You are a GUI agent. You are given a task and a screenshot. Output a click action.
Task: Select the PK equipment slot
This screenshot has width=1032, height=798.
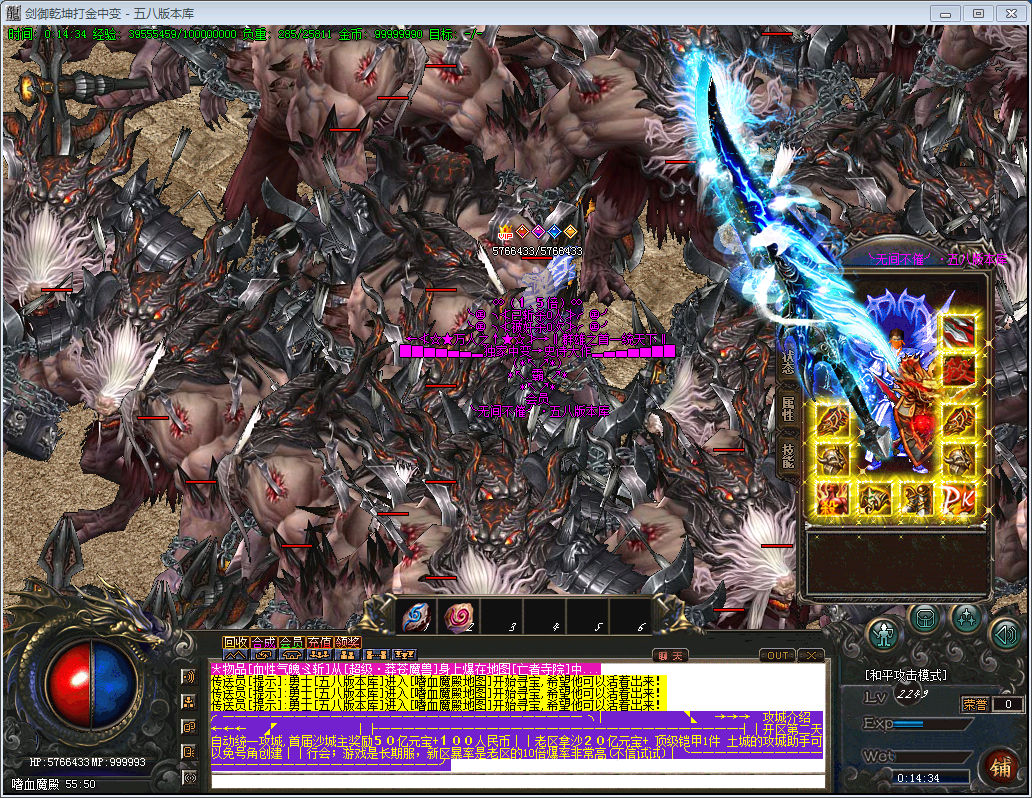(958, 499)
